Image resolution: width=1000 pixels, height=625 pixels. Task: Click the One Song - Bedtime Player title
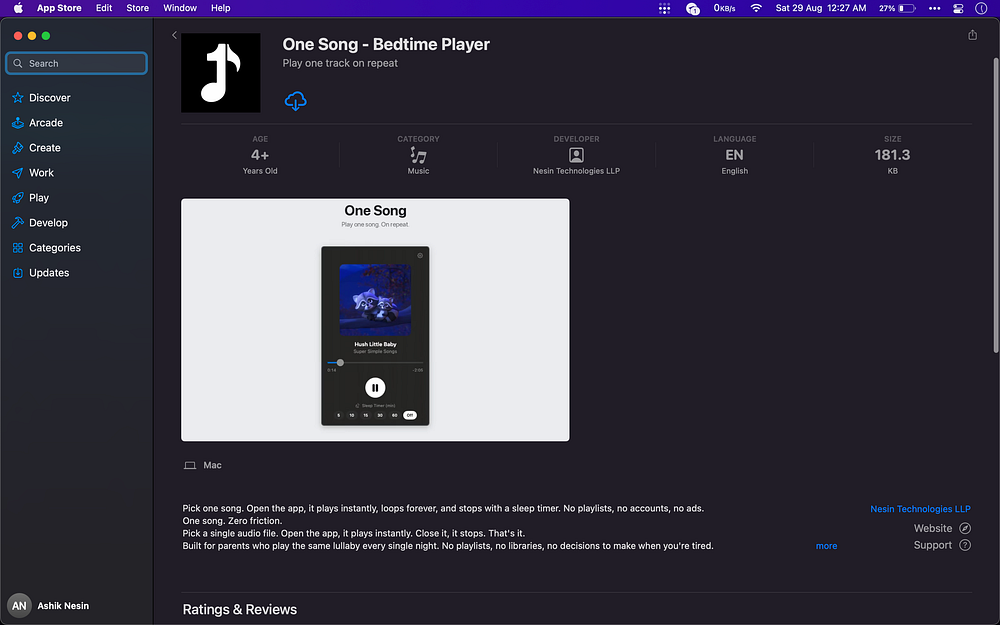coord(386,44)
